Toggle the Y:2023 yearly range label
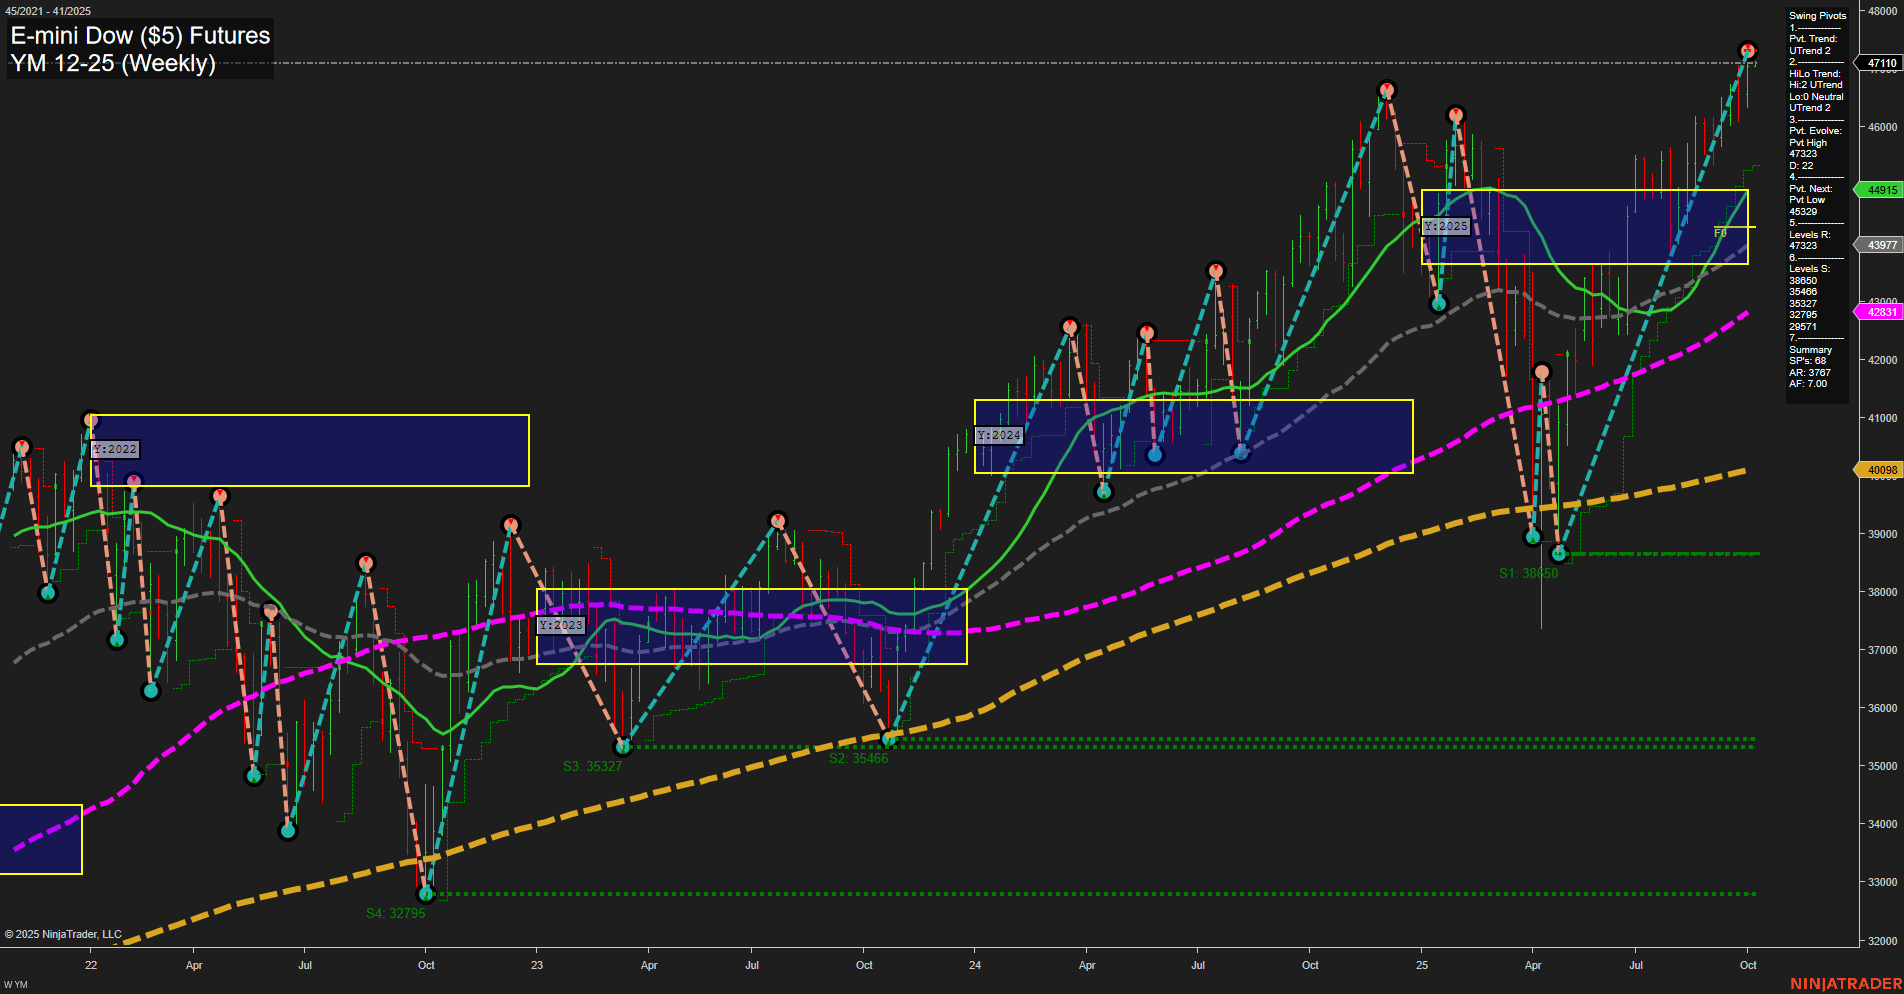Viewport: 1904px width, 994px height. (x=561, y=624)
